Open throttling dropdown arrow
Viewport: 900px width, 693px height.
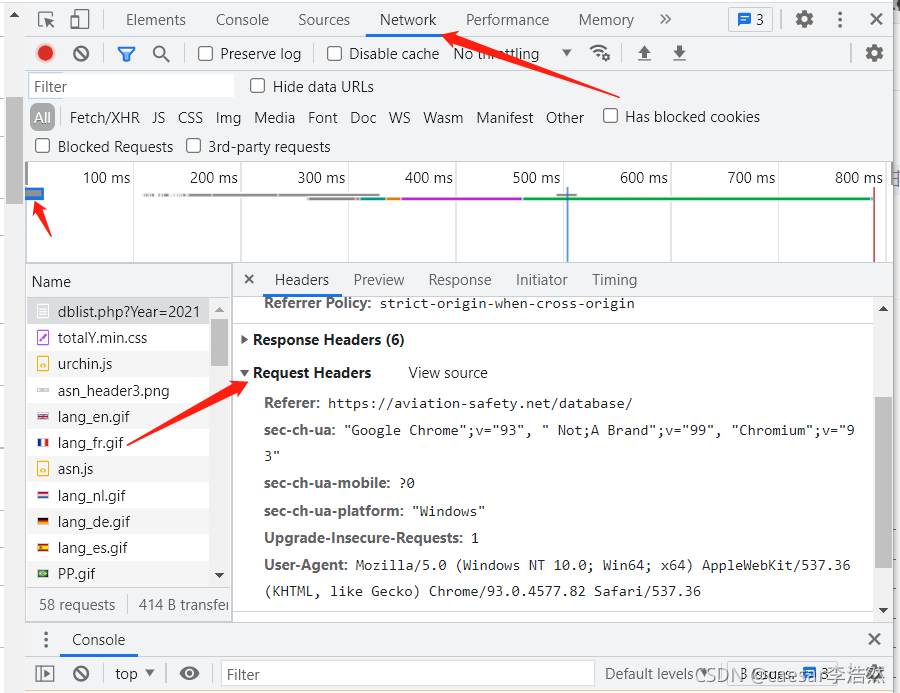567,53
